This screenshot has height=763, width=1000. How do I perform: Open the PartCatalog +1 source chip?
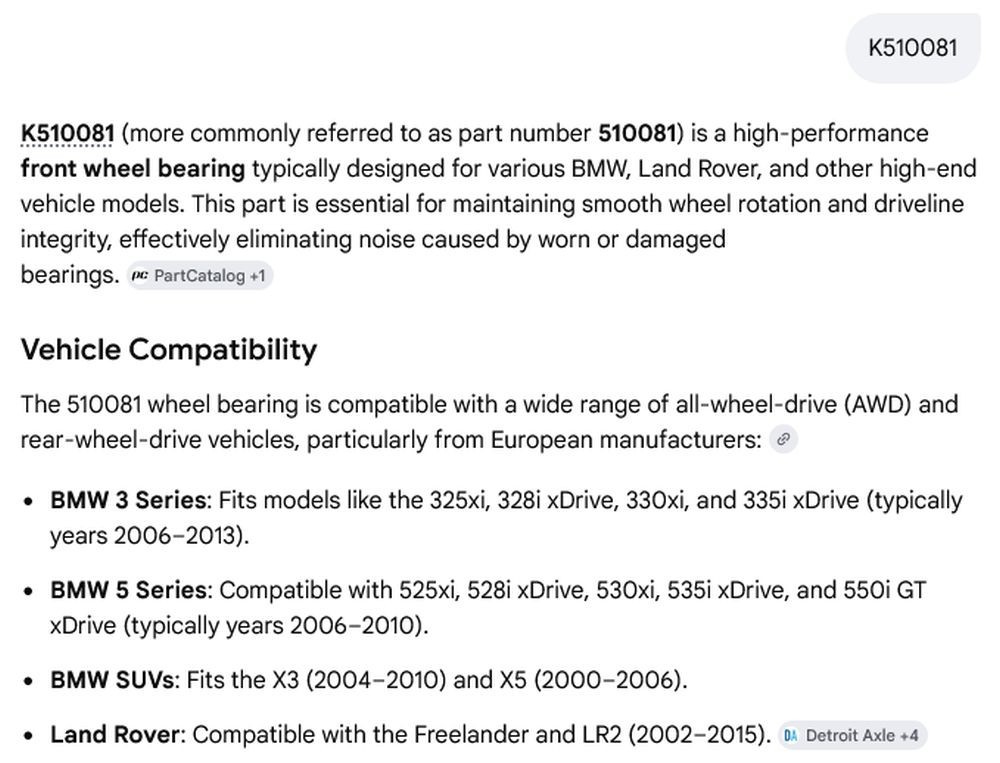200,276
